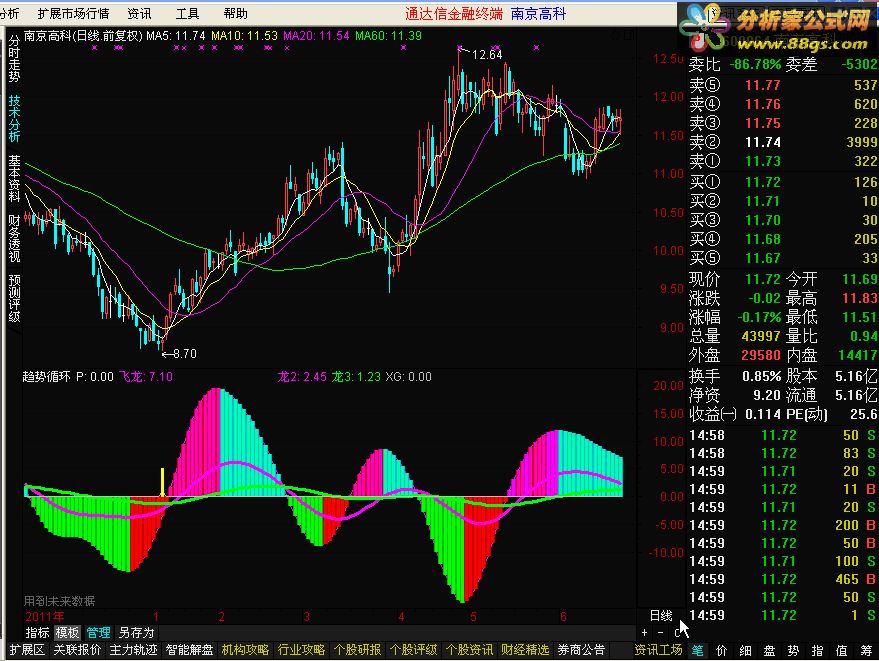Open 基本资料 side tab
The width and height of the screenshot is (879, 661).
click(14, 179)
